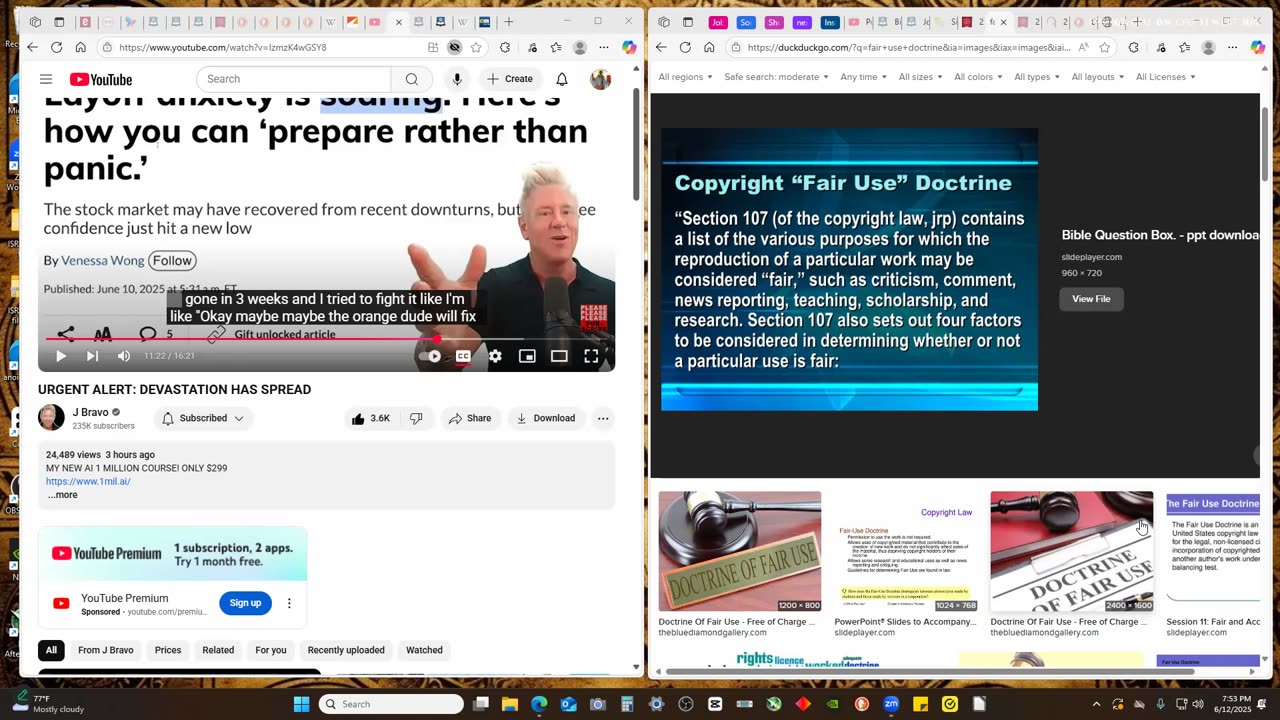Open the 'Copyright Law' slide thumbnail
1280x720 pixels.
(x=906, y=551)
